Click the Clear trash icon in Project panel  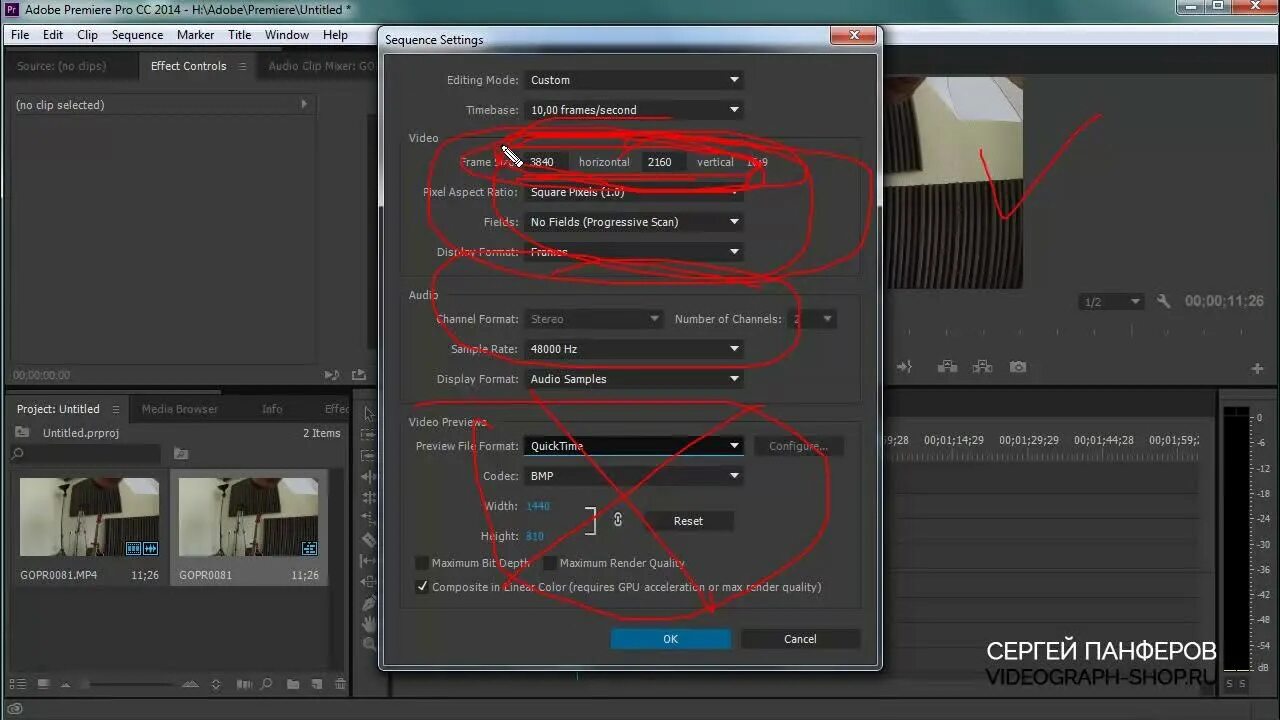(x=340, y=684)
